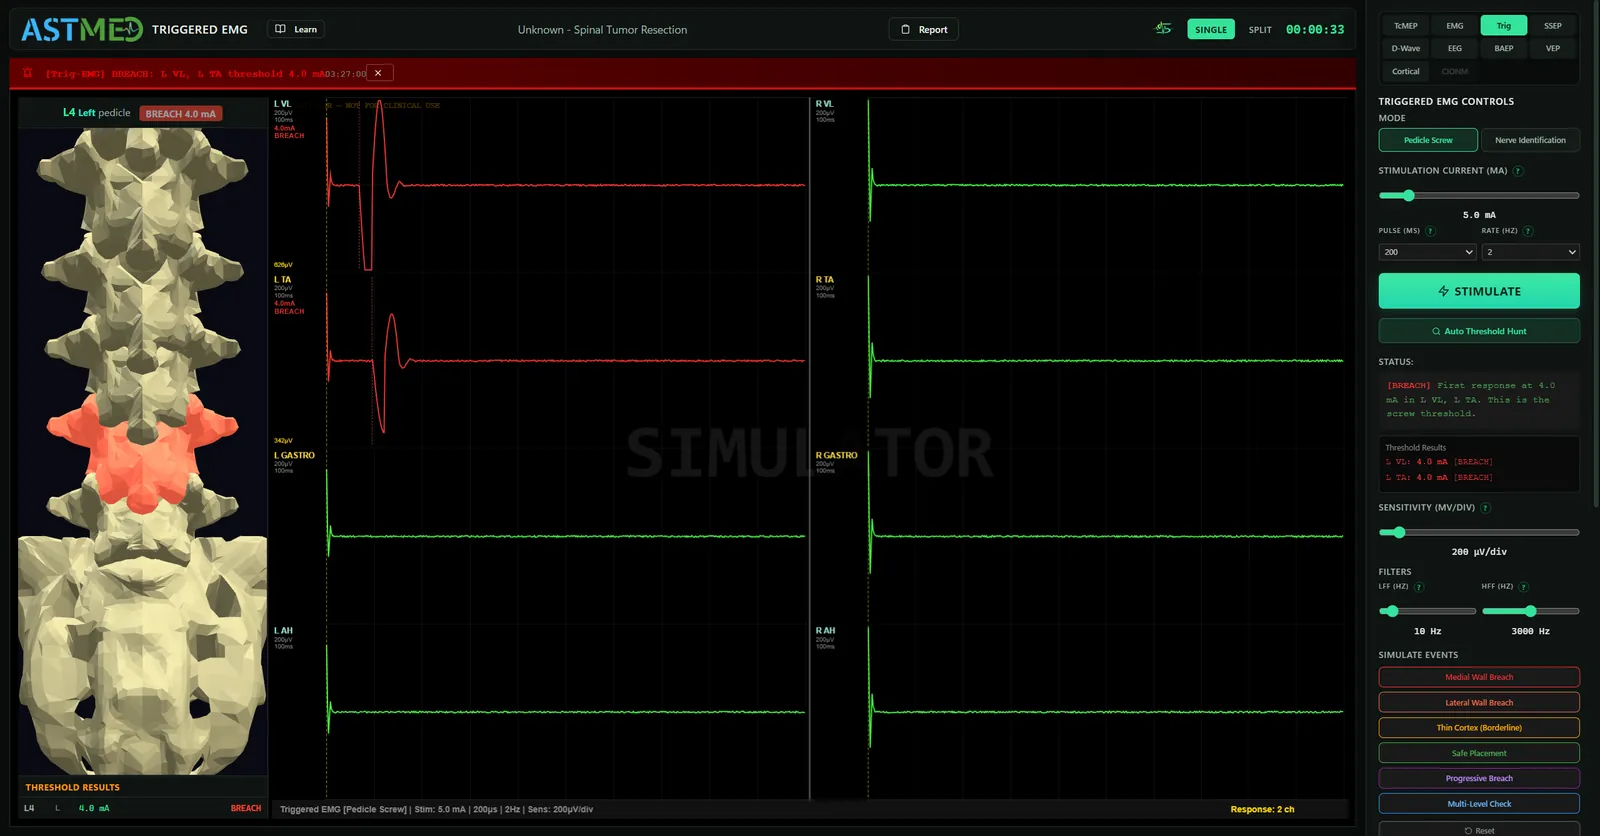Run the Multi-Level Check event

click(x=1479, y=804)
